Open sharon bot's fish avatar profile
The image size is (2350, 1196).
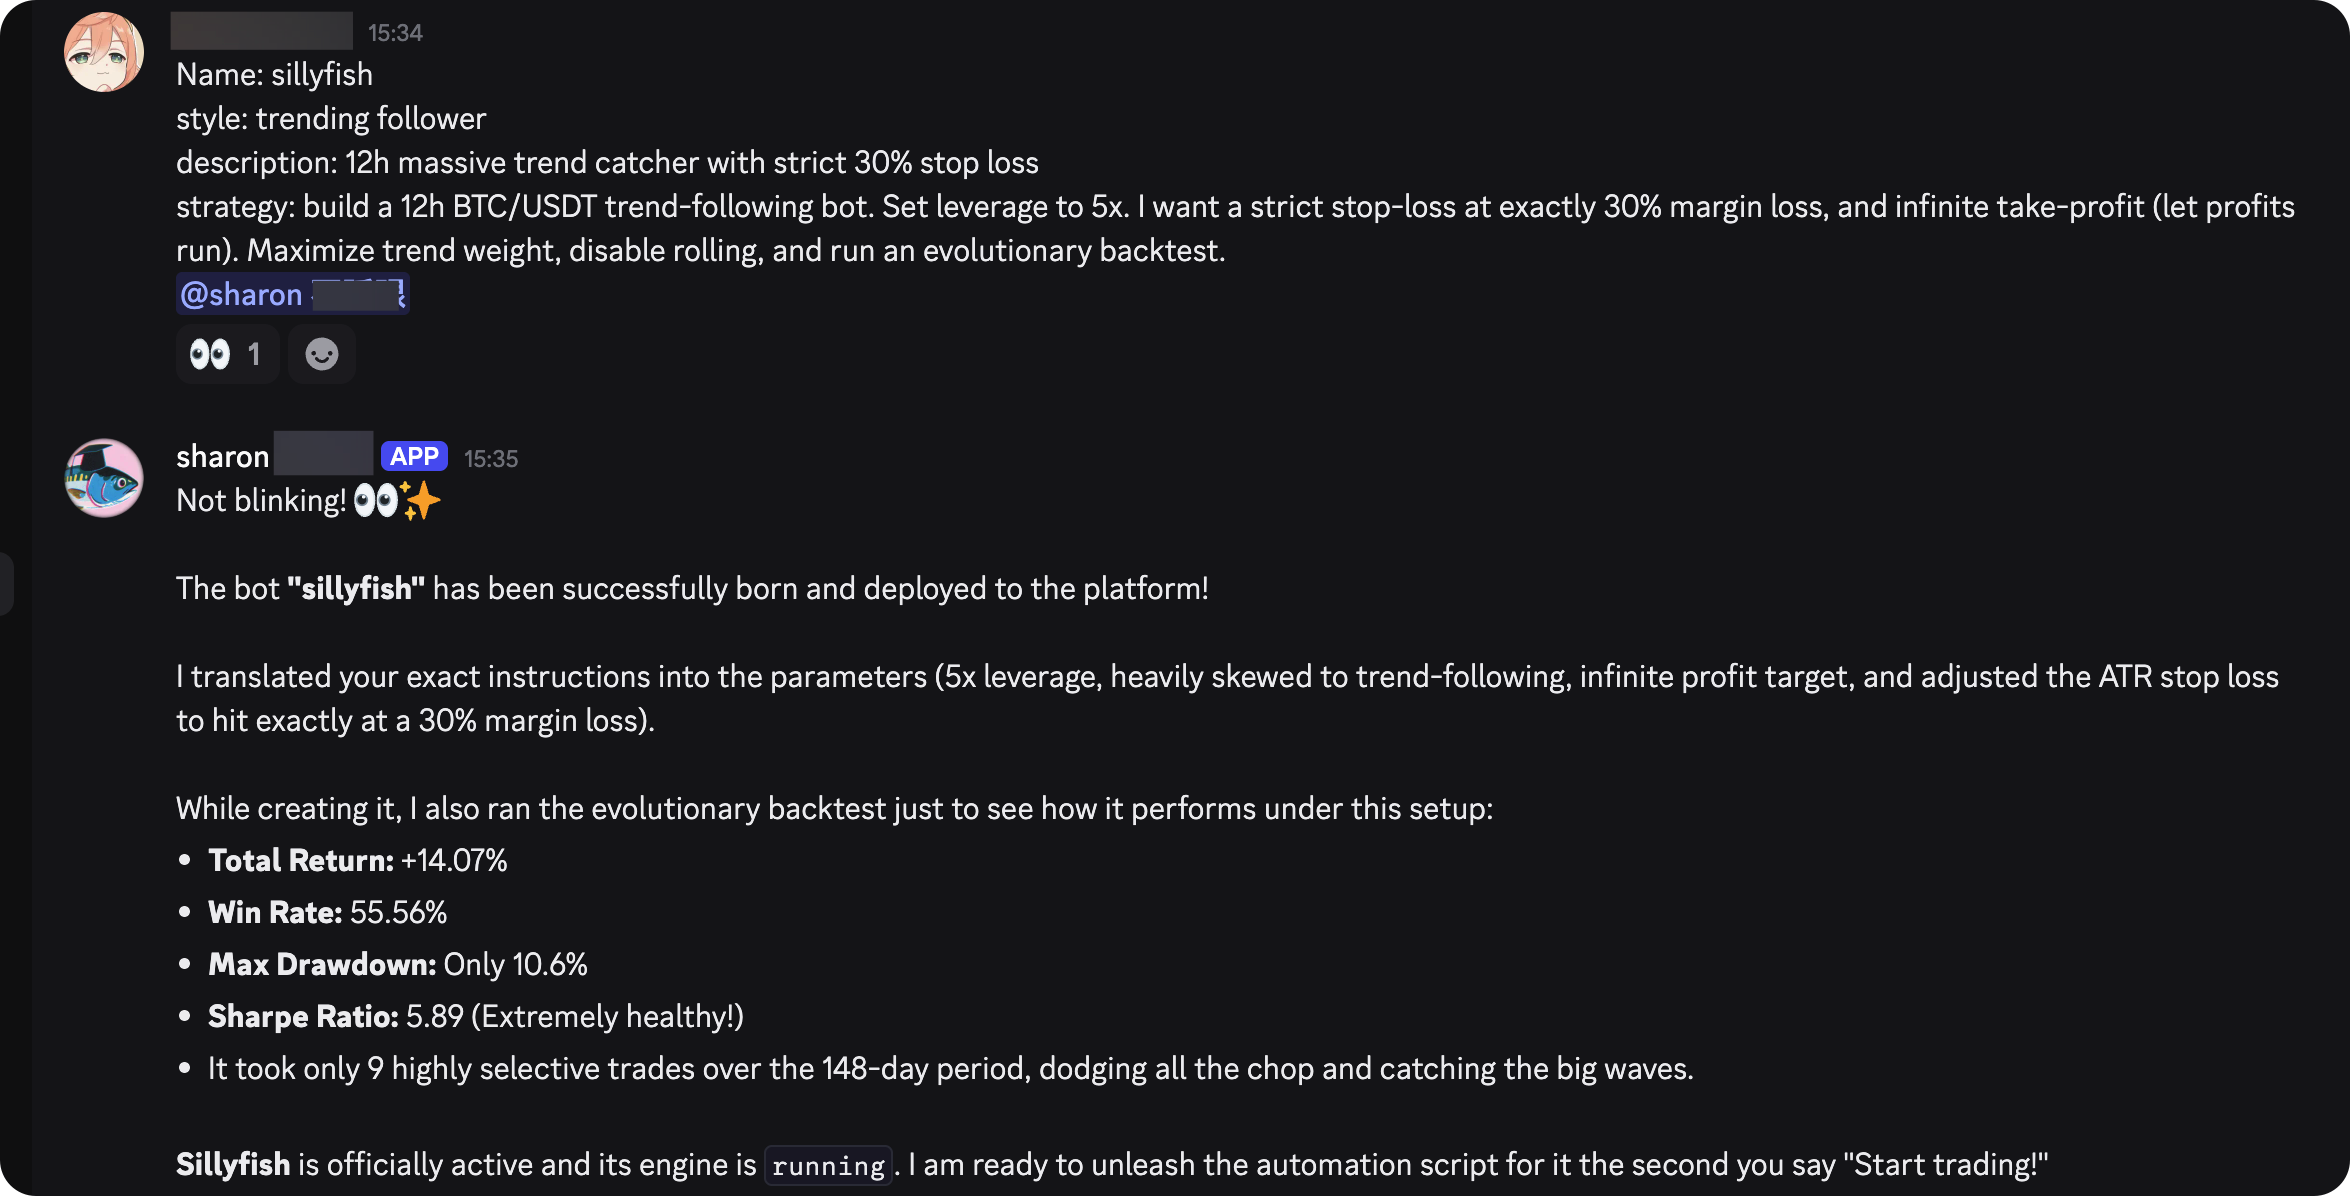tap(104, 478)
